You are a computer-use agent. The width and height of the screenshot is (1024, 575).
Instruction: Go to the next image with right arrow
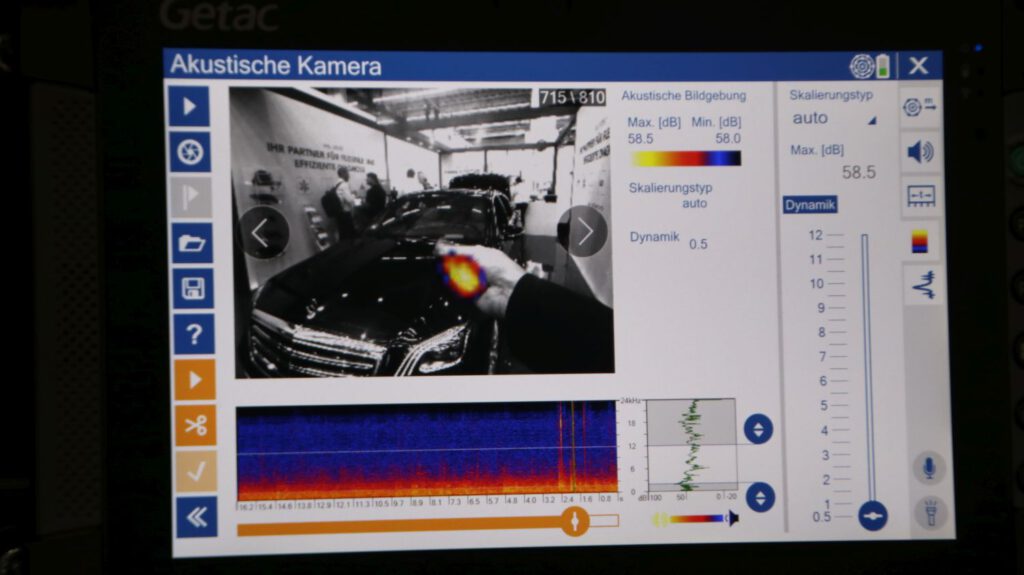pyautogui.click(x=584, y=232)
